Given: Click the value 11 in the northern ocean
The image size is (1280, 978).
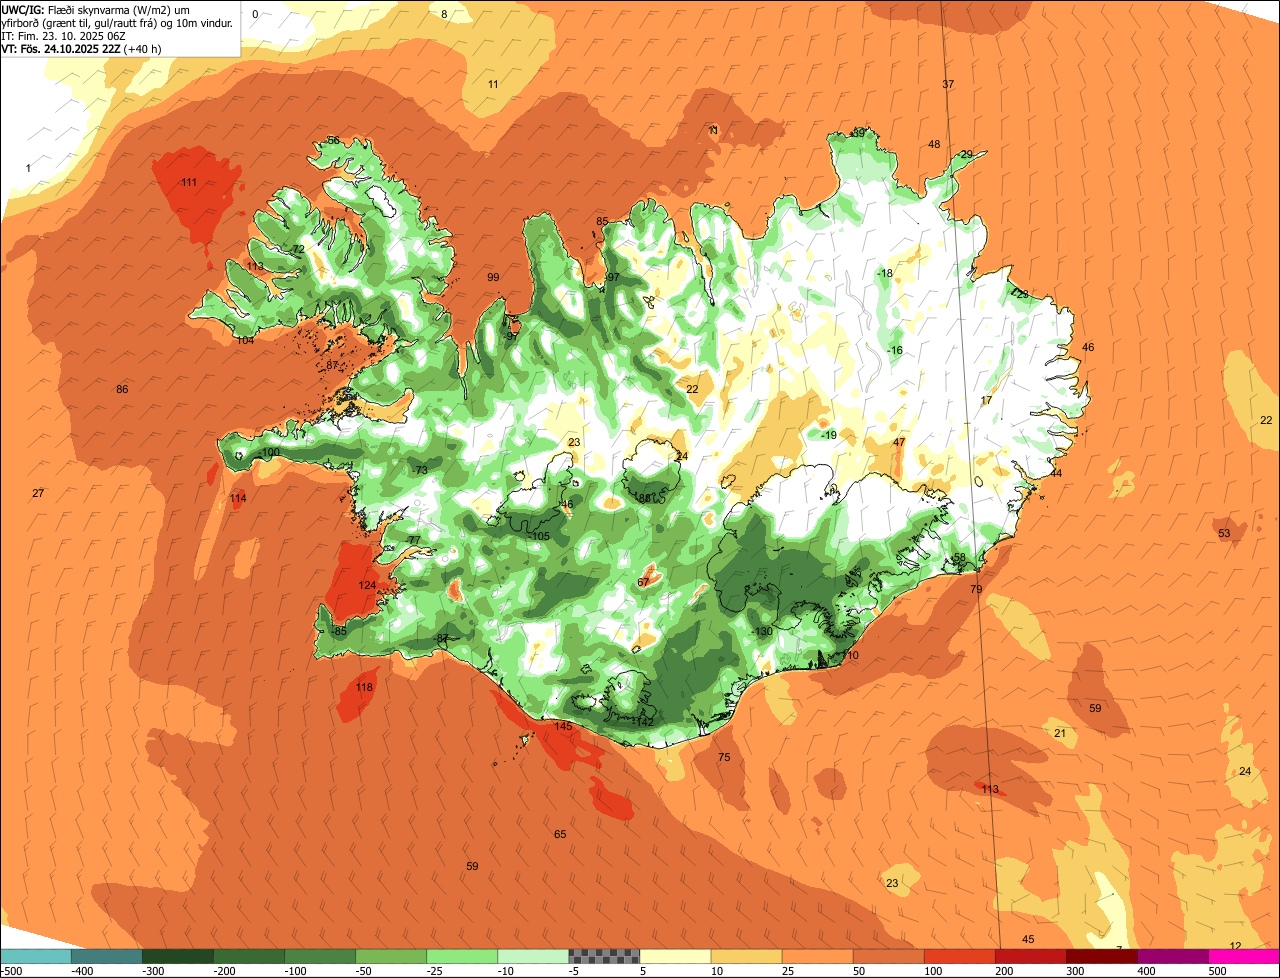Looking at the screenshot, I should [493, 84].
